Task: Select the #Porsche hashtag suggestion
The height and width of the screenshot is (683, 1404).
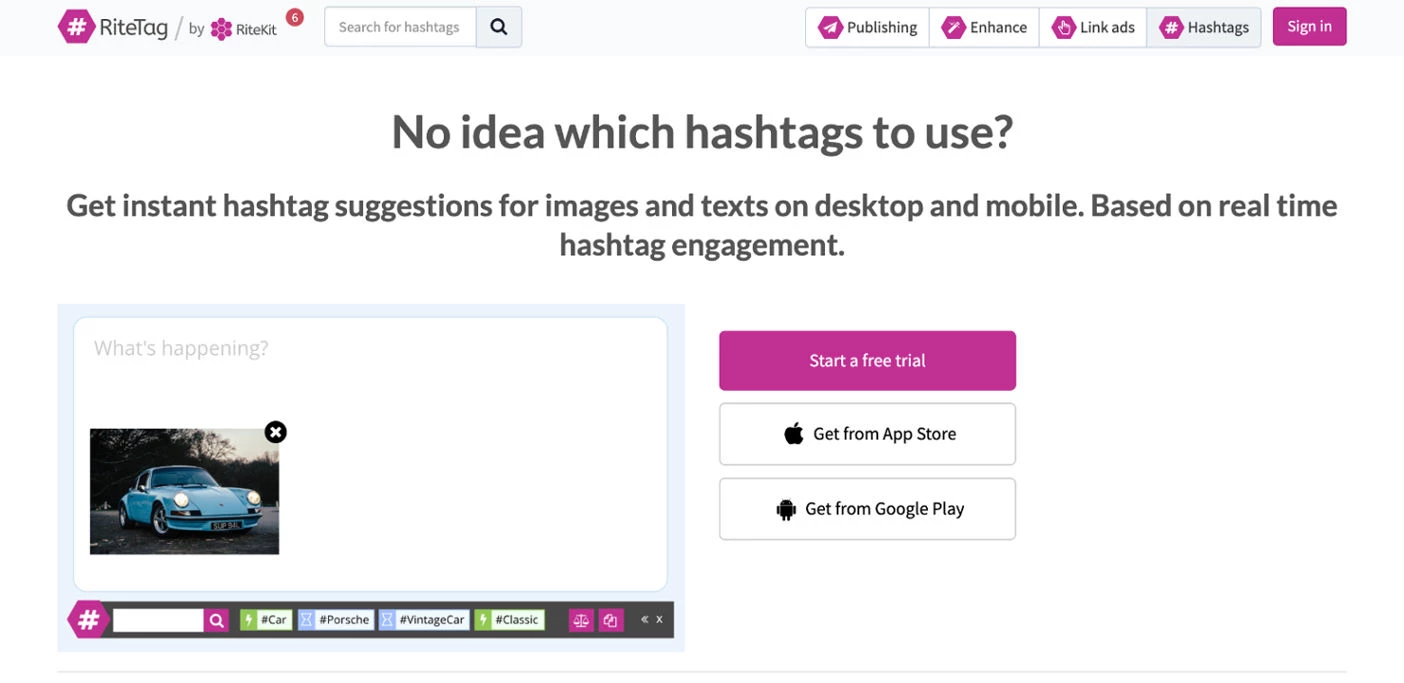Action: pyautogui.click(x=336, y=620)
